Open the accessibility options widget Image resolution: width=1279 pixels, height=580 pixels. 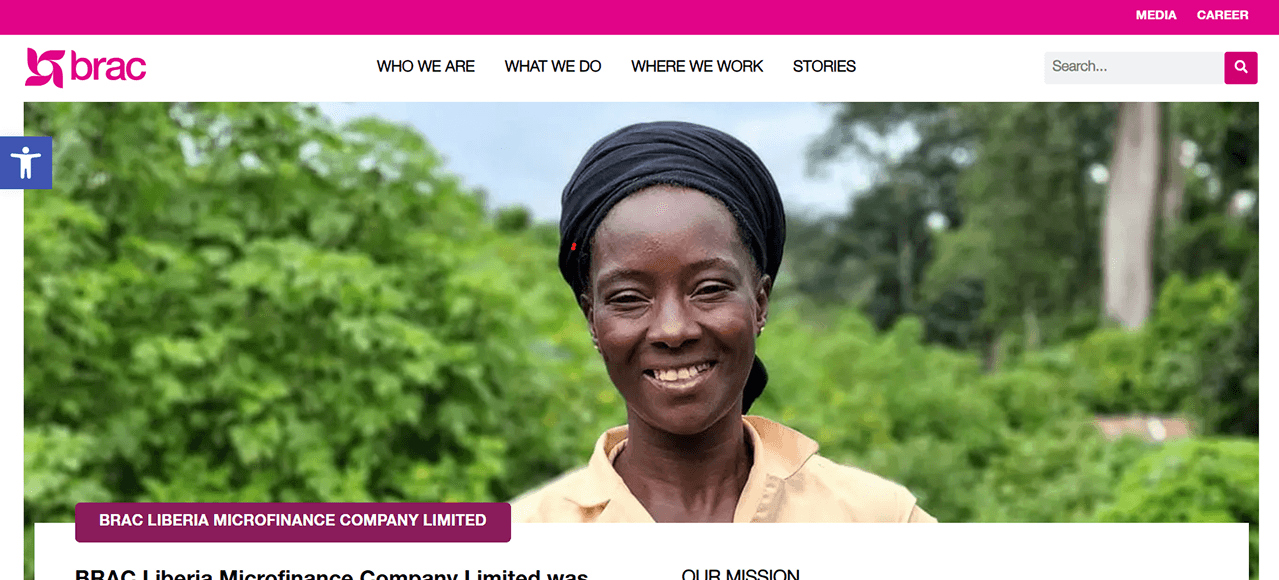click(26, 162)
